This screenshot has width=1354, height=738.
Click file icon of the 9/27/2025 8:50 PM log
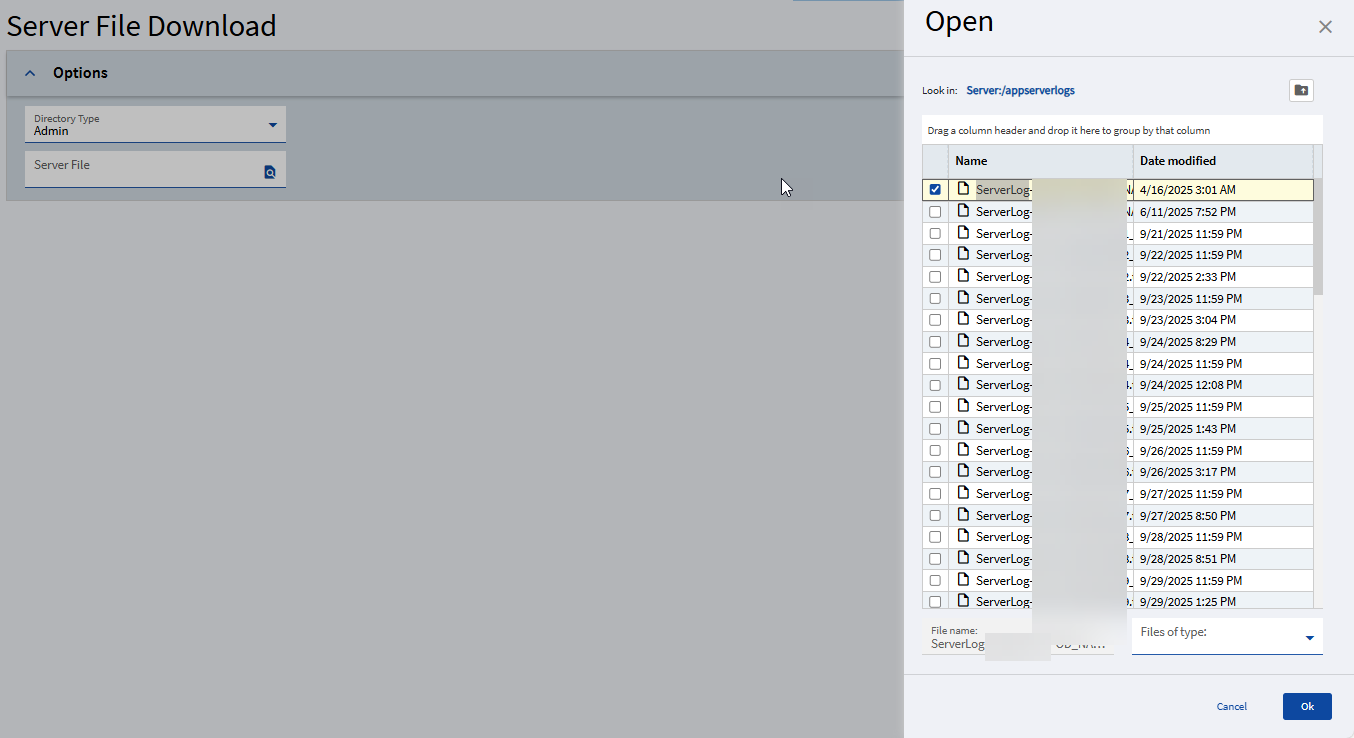[963, 514]
